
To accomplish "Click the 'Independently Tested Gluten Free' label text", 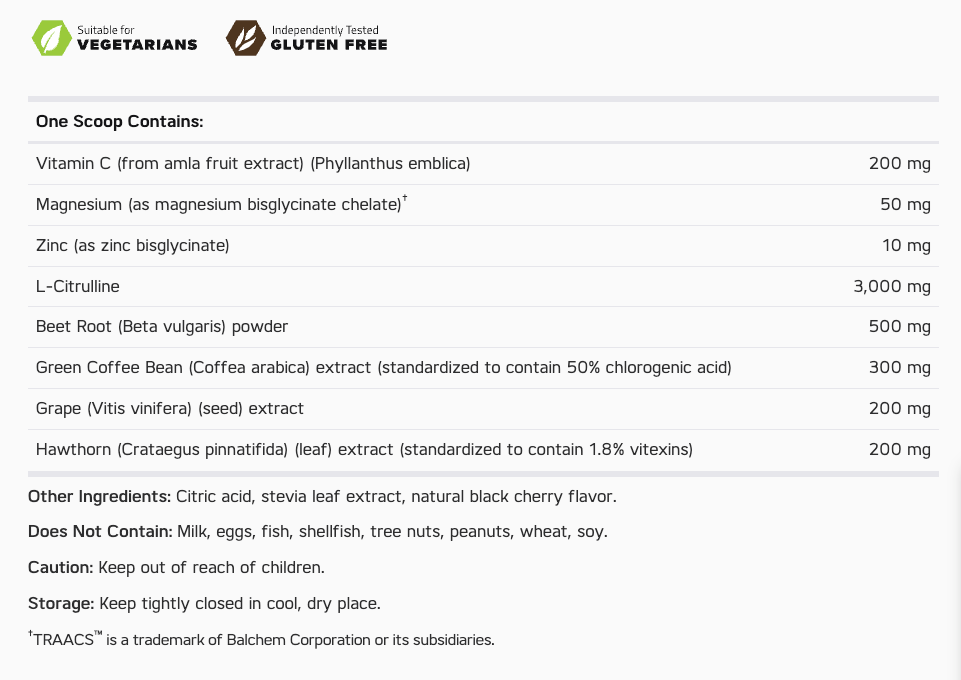I will 329,38.
